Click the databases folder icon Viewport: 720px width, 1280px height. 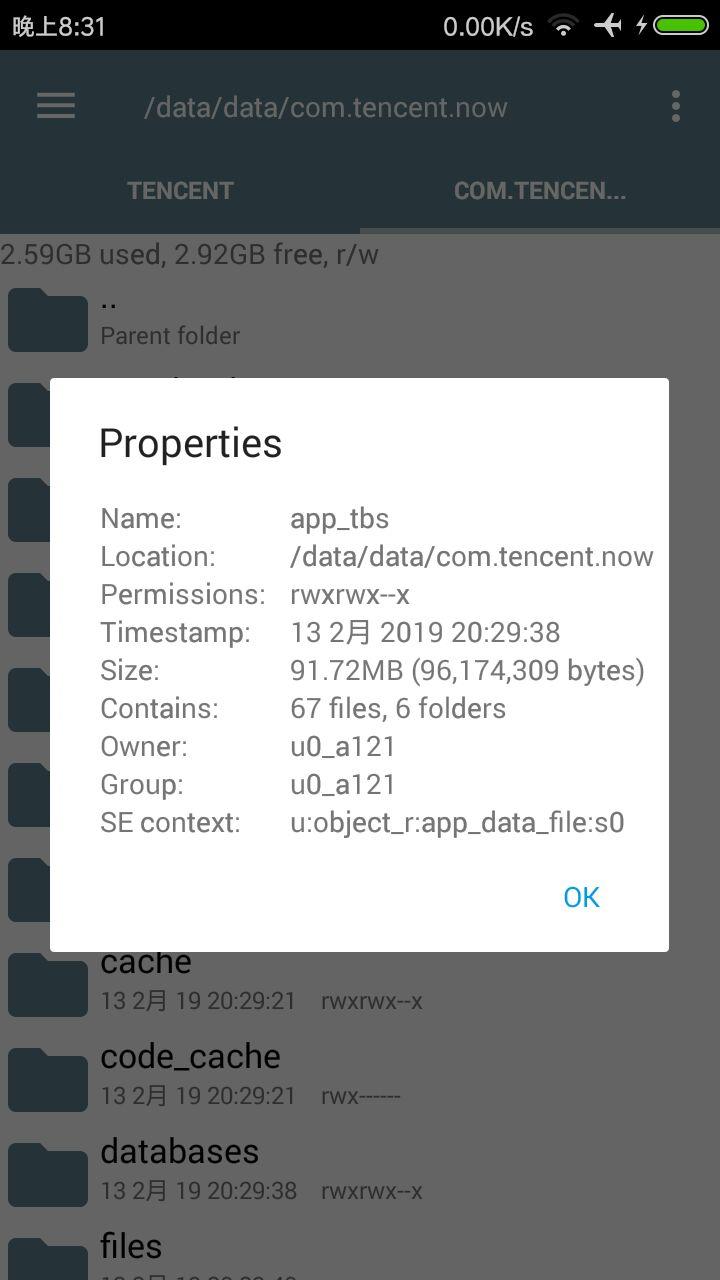[x=48, y=1175]
